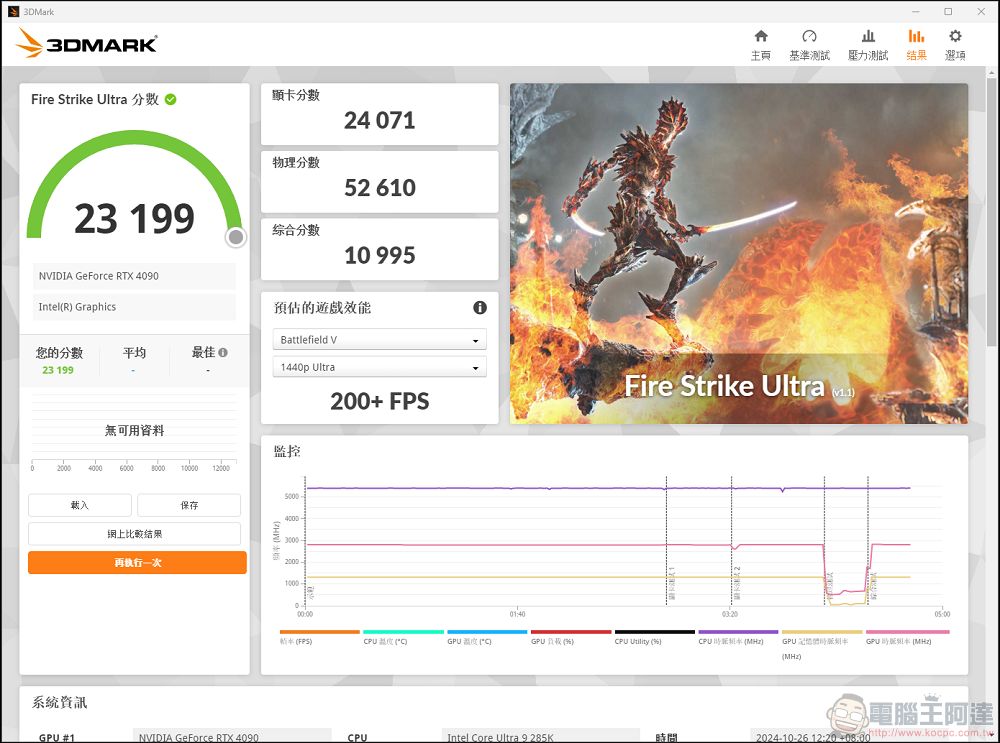Click the physics score 52 610
Screen dimensions: 1000x743
(379, 188)
